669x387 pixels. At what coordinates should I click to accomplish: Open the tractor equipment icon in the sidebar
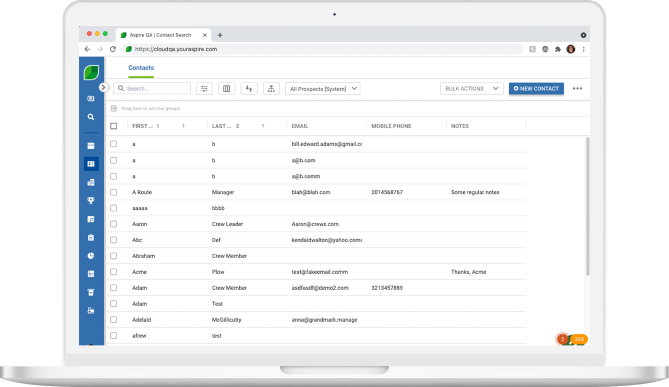91,311
